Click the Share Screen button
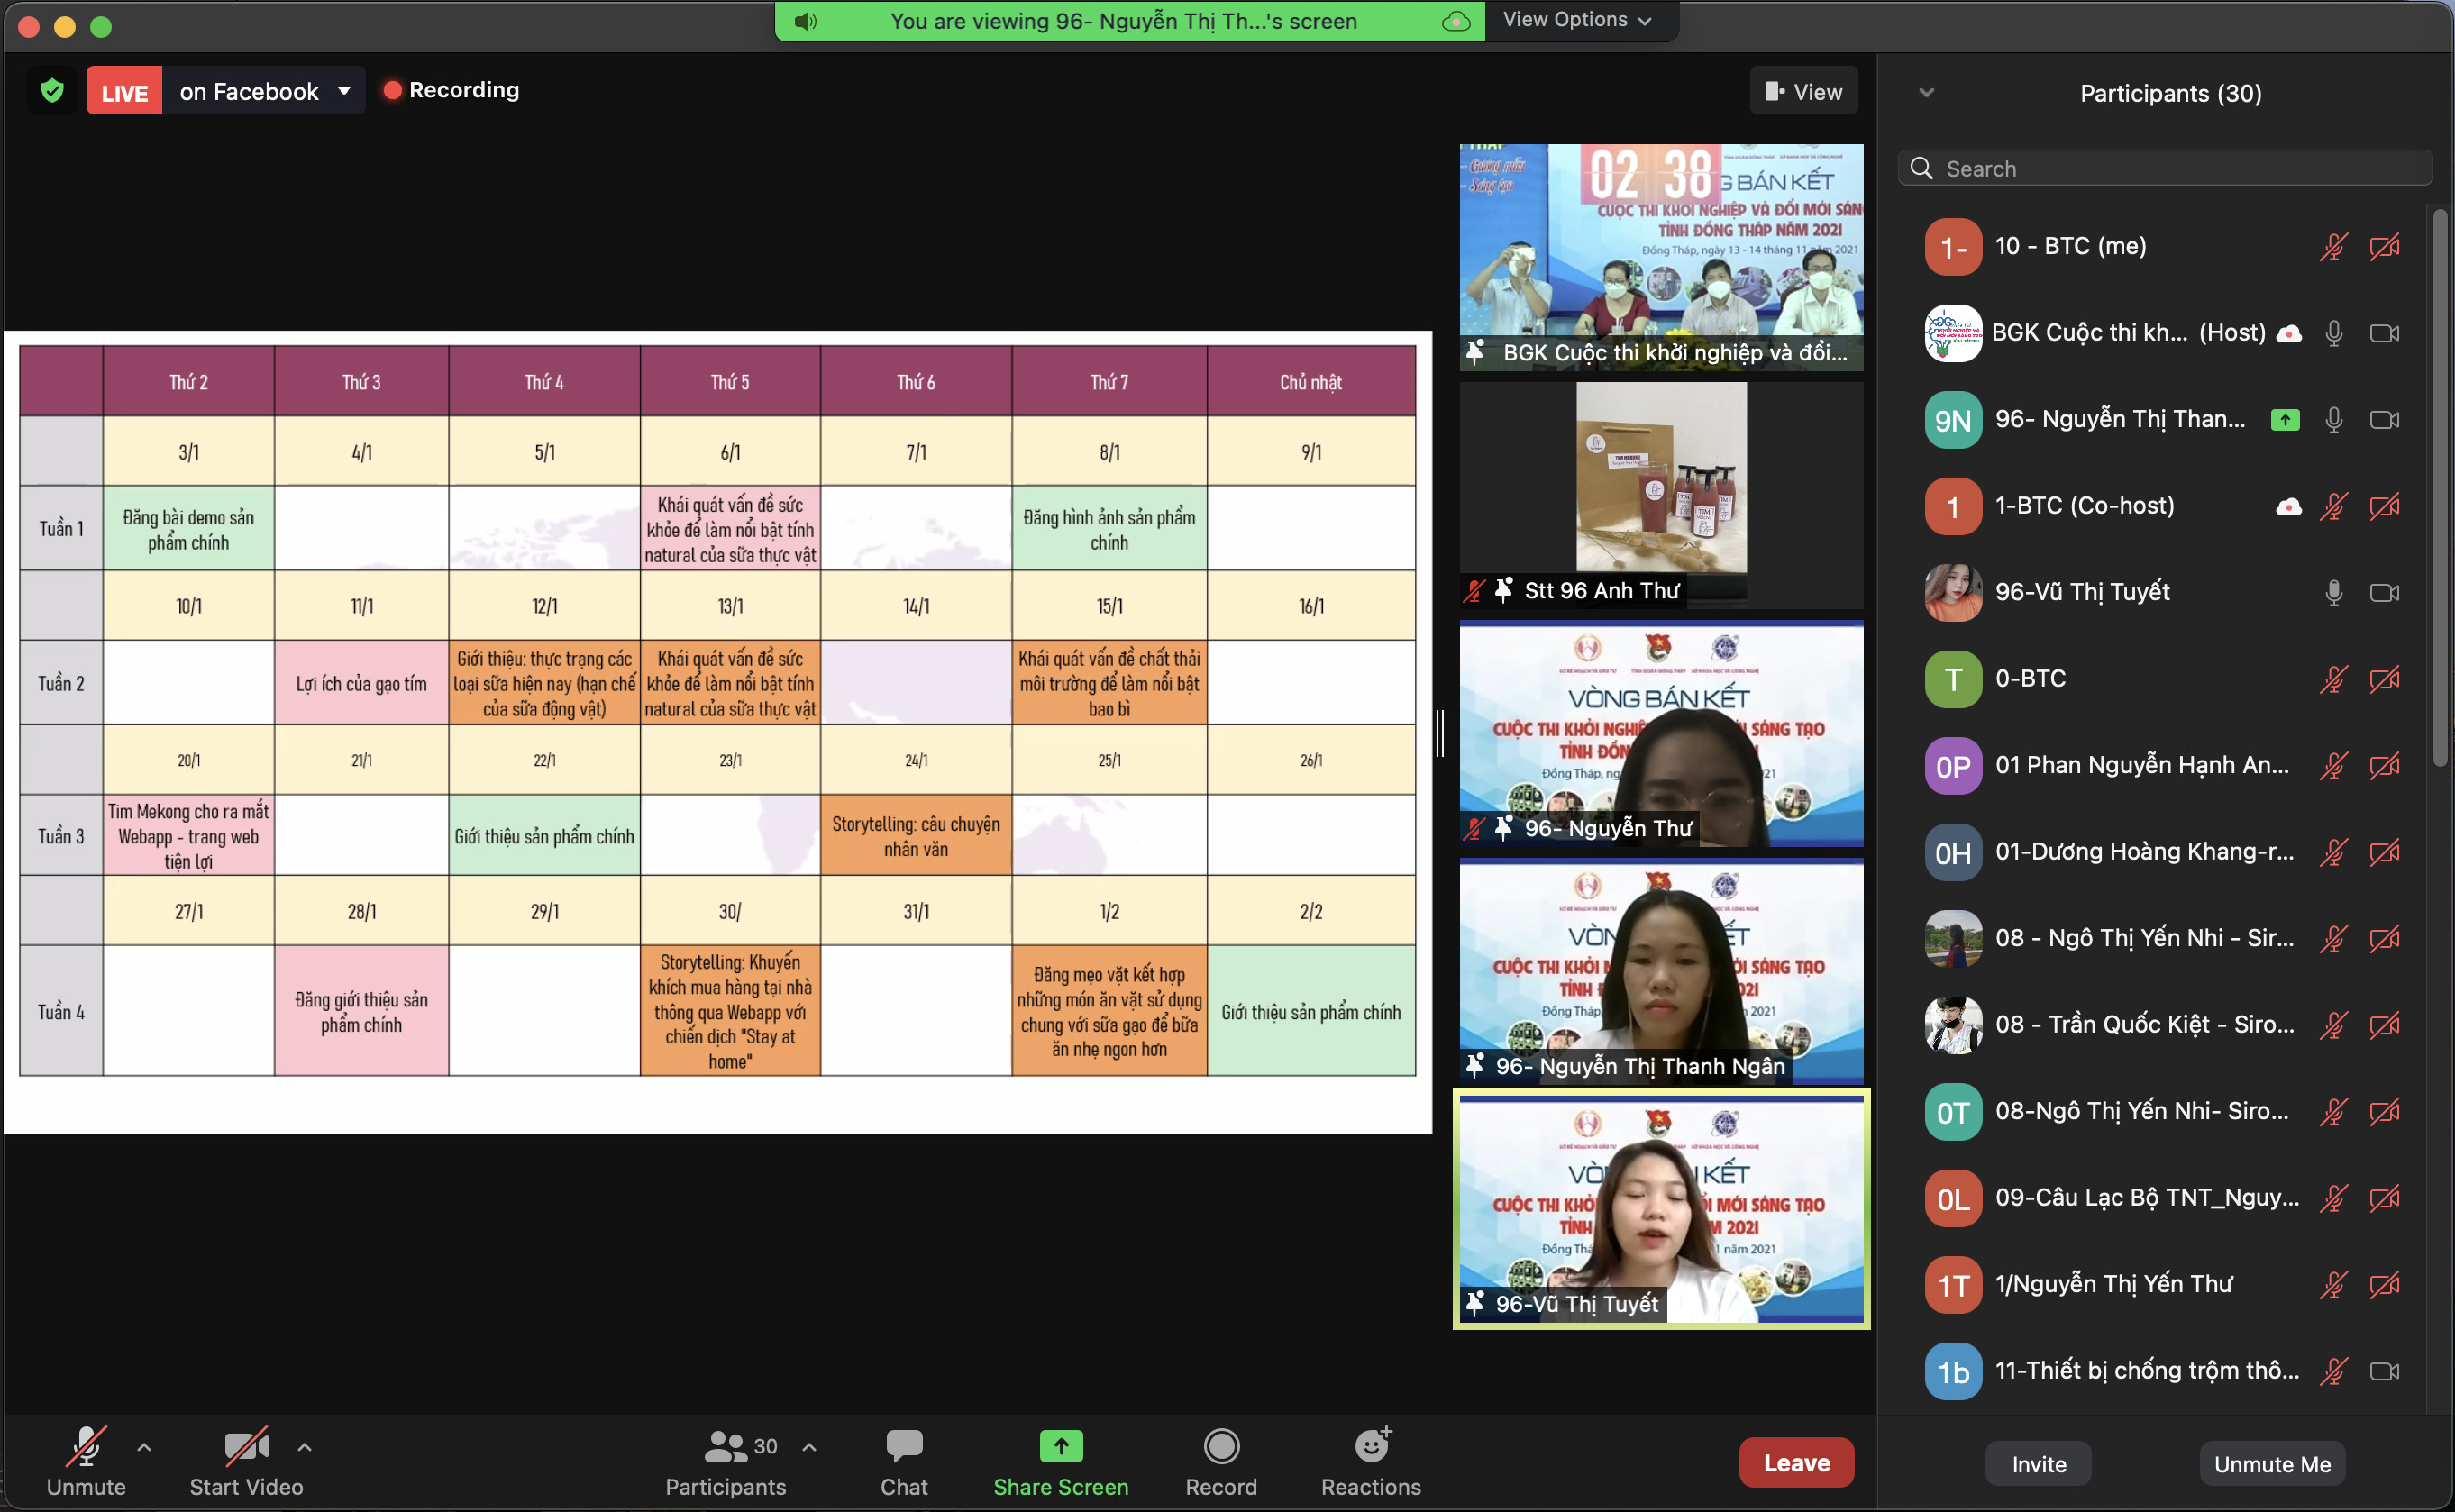This screenshot has height=1512, width=2455. (x=1061, y=1461)
